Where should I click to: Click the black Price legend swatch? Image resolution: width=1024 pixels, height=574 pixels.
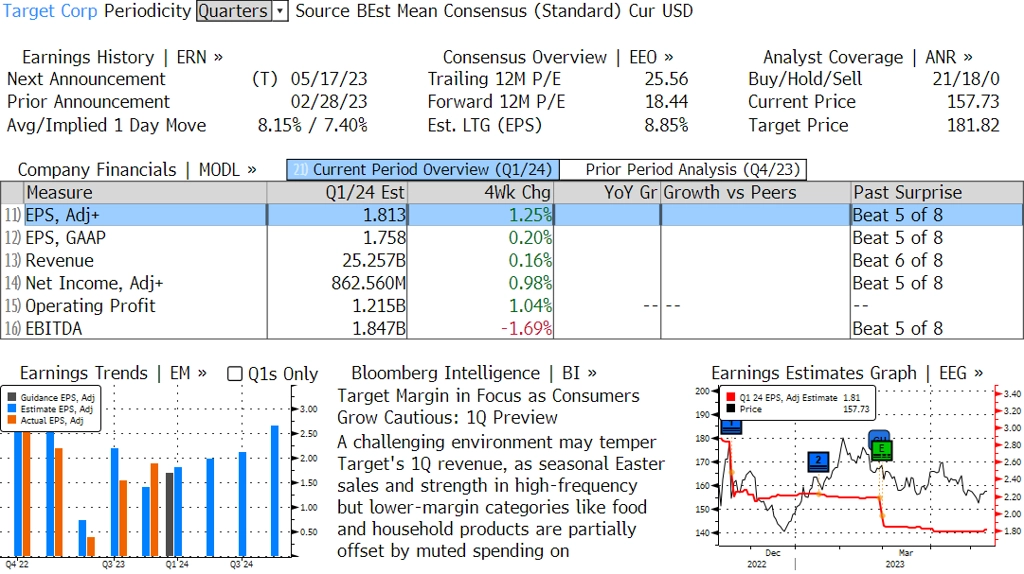(x=730, y=409)
